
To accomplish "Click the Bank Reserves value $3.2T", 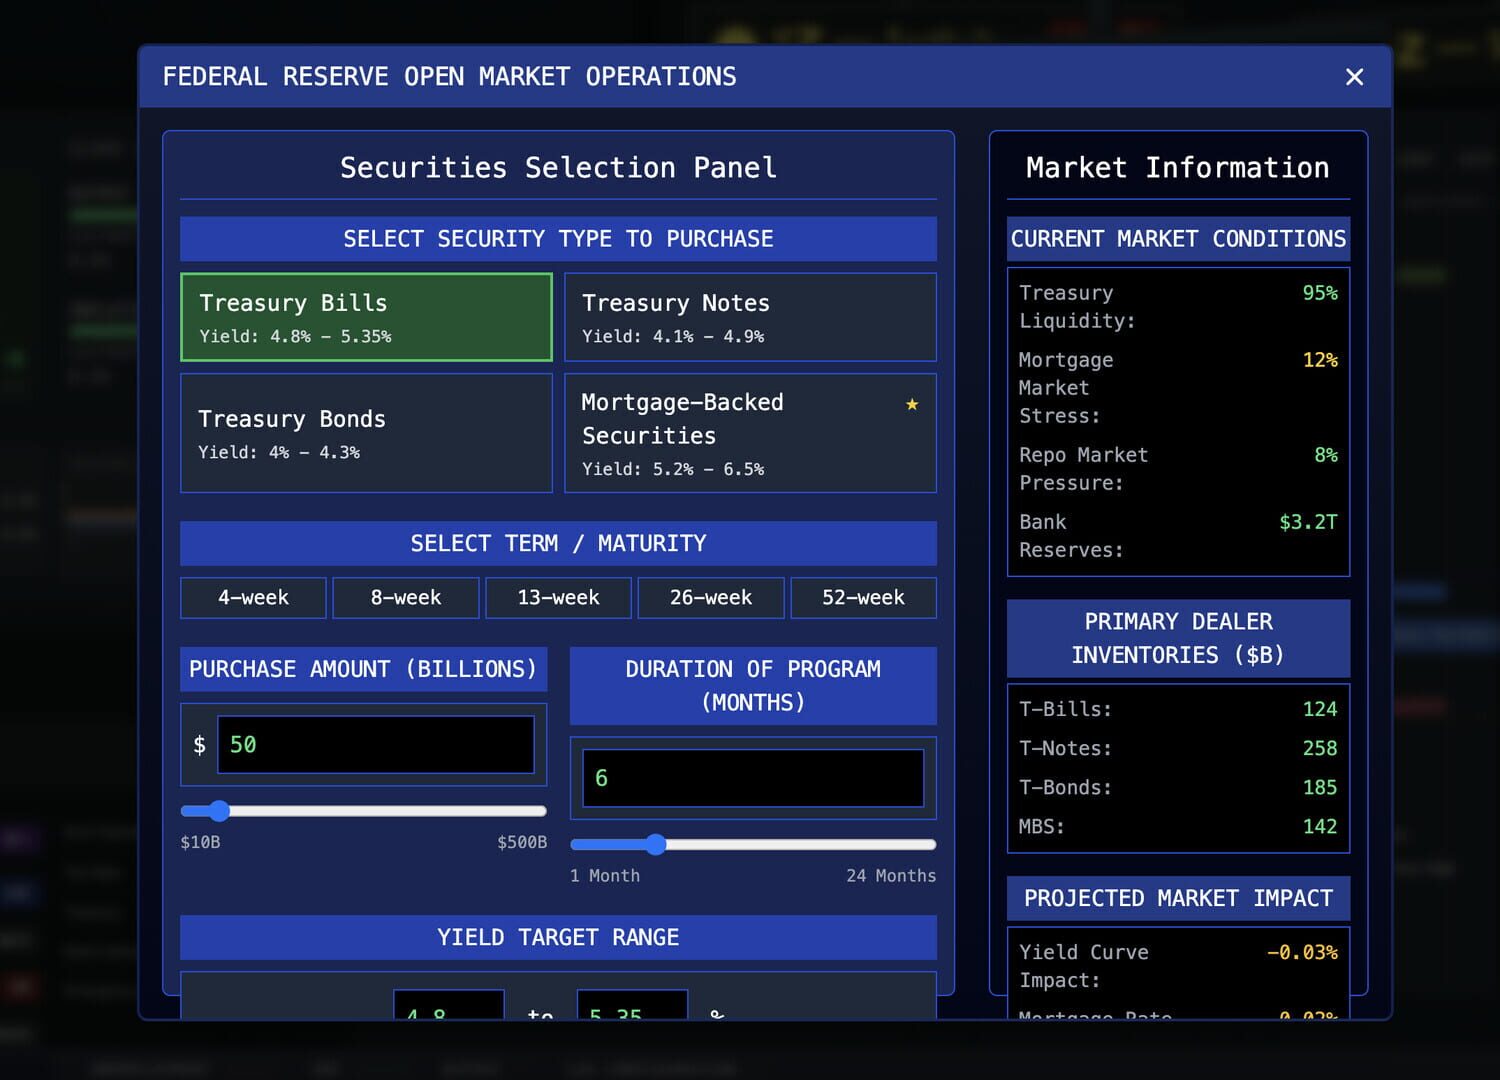I will pos(1307,522).
